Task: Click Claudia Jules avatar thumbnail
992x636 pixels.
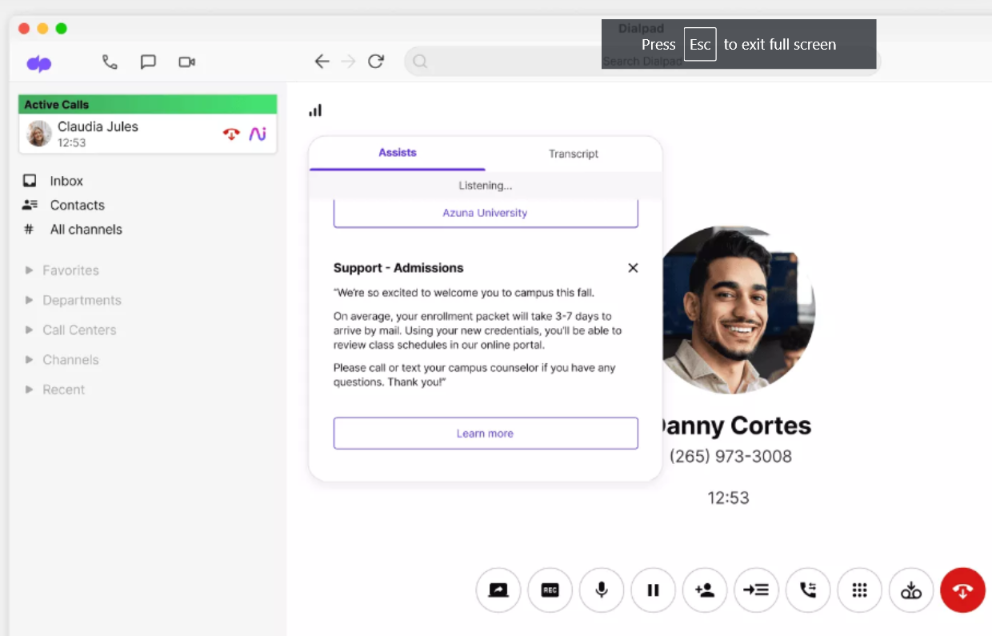Action: [x=39, y=134]
